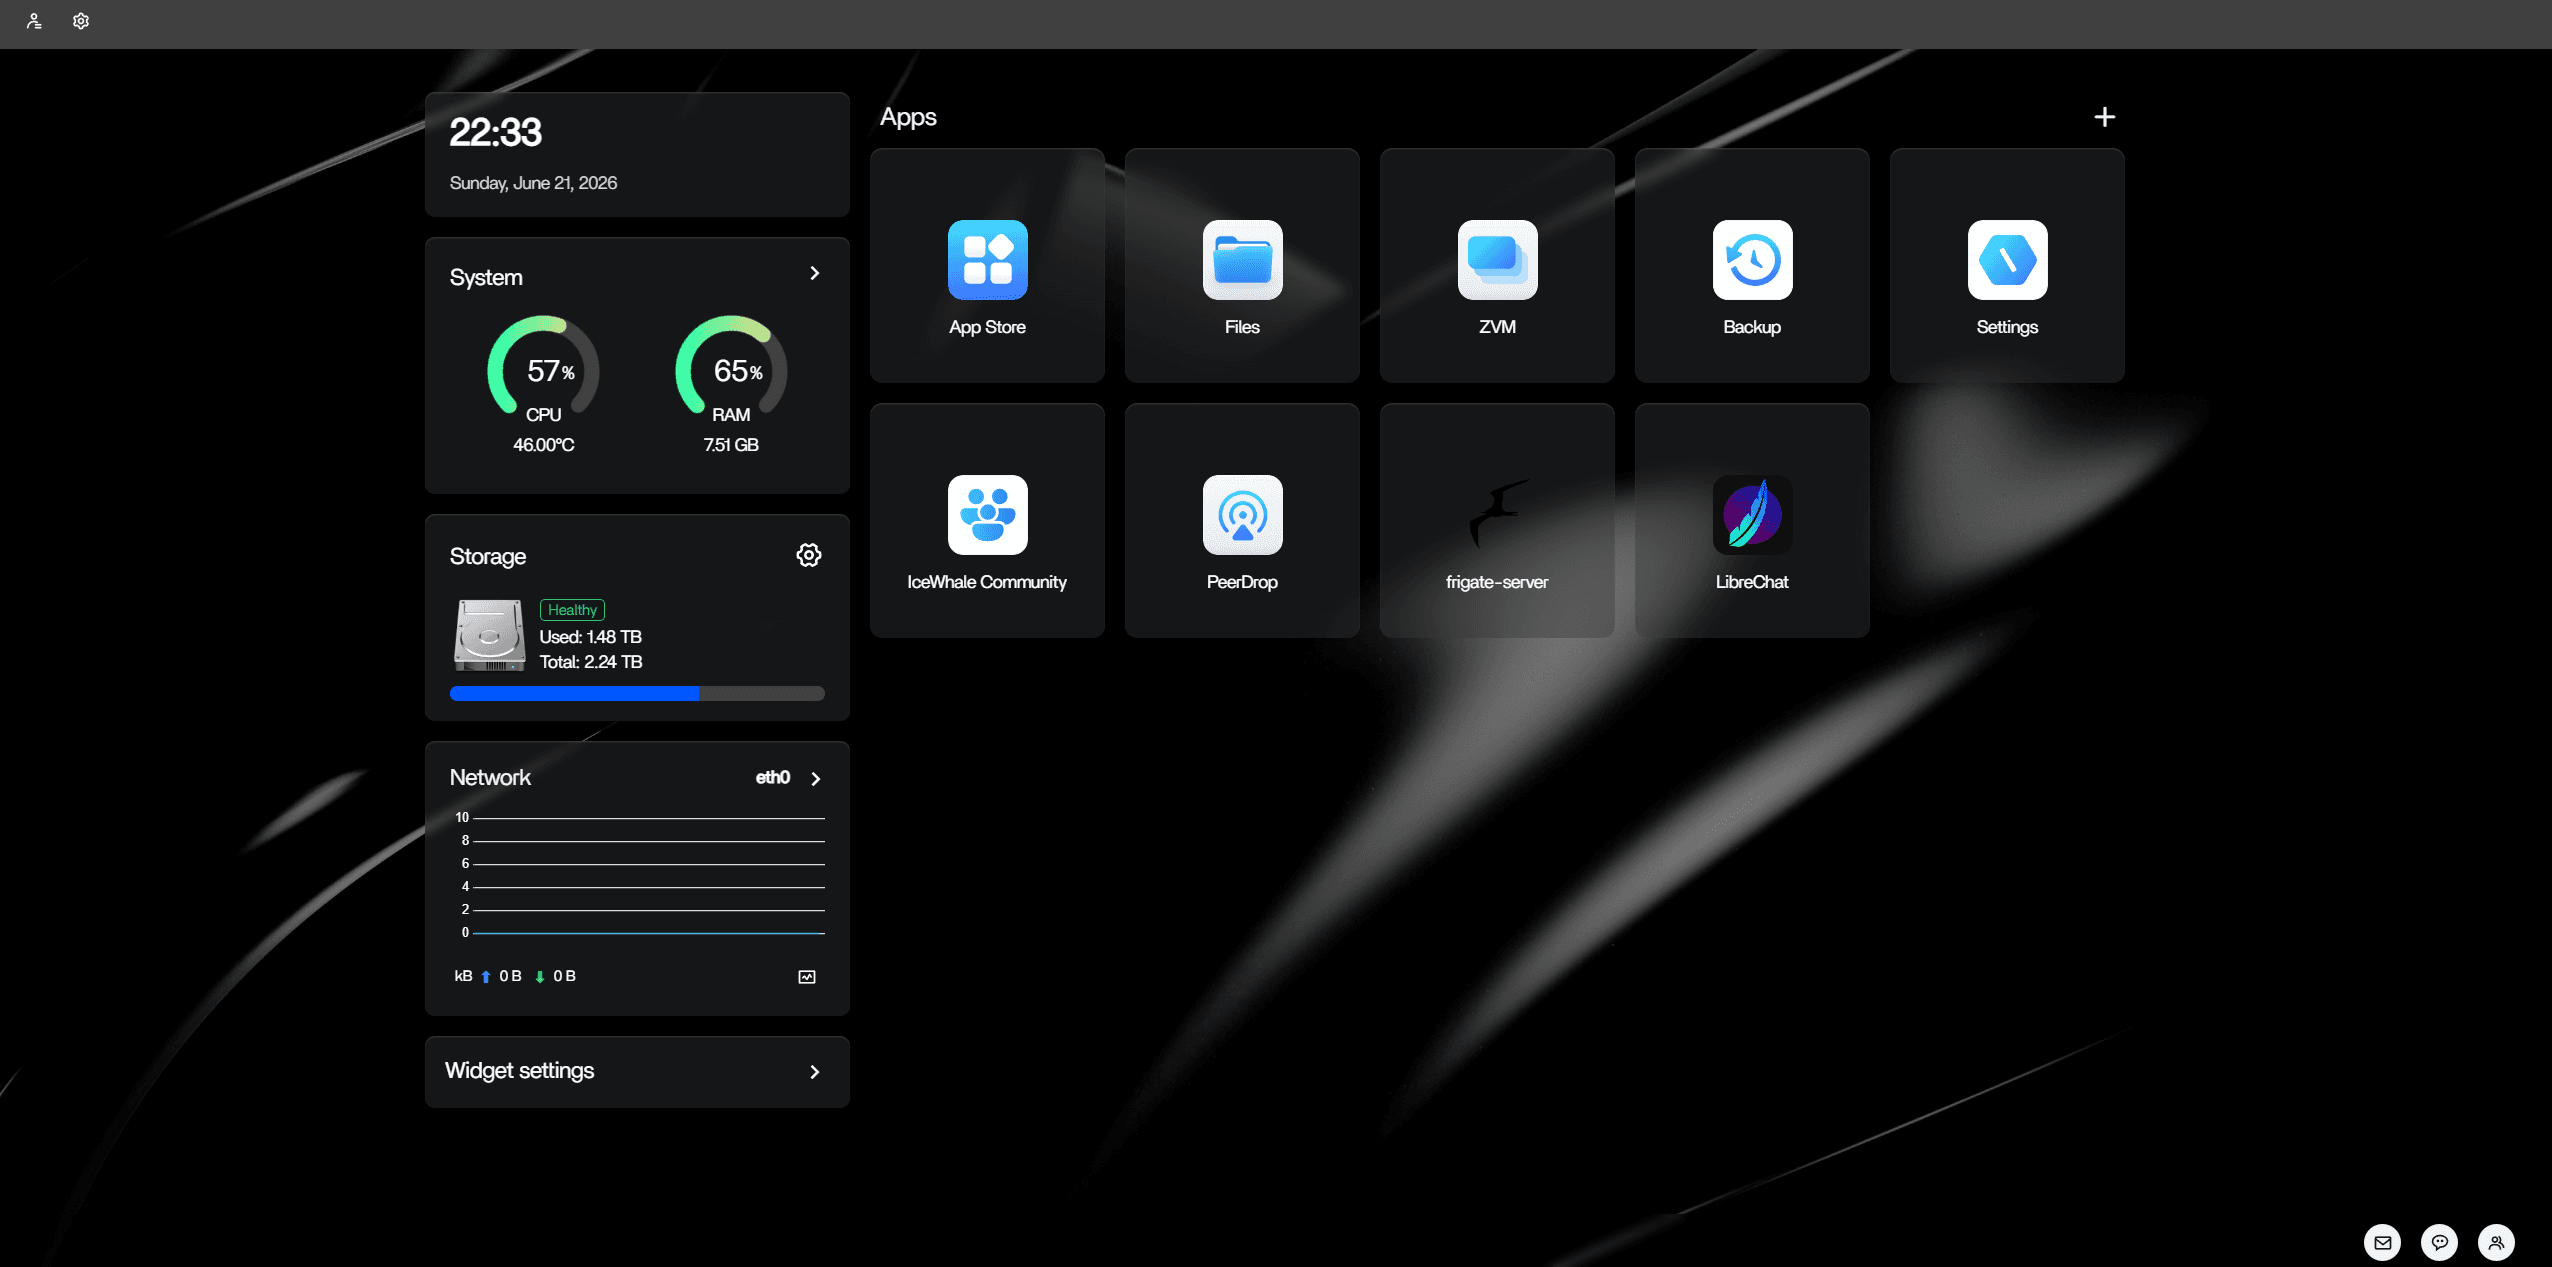
Task: Click the network traffic chart
Action: (x=640, y=875)
